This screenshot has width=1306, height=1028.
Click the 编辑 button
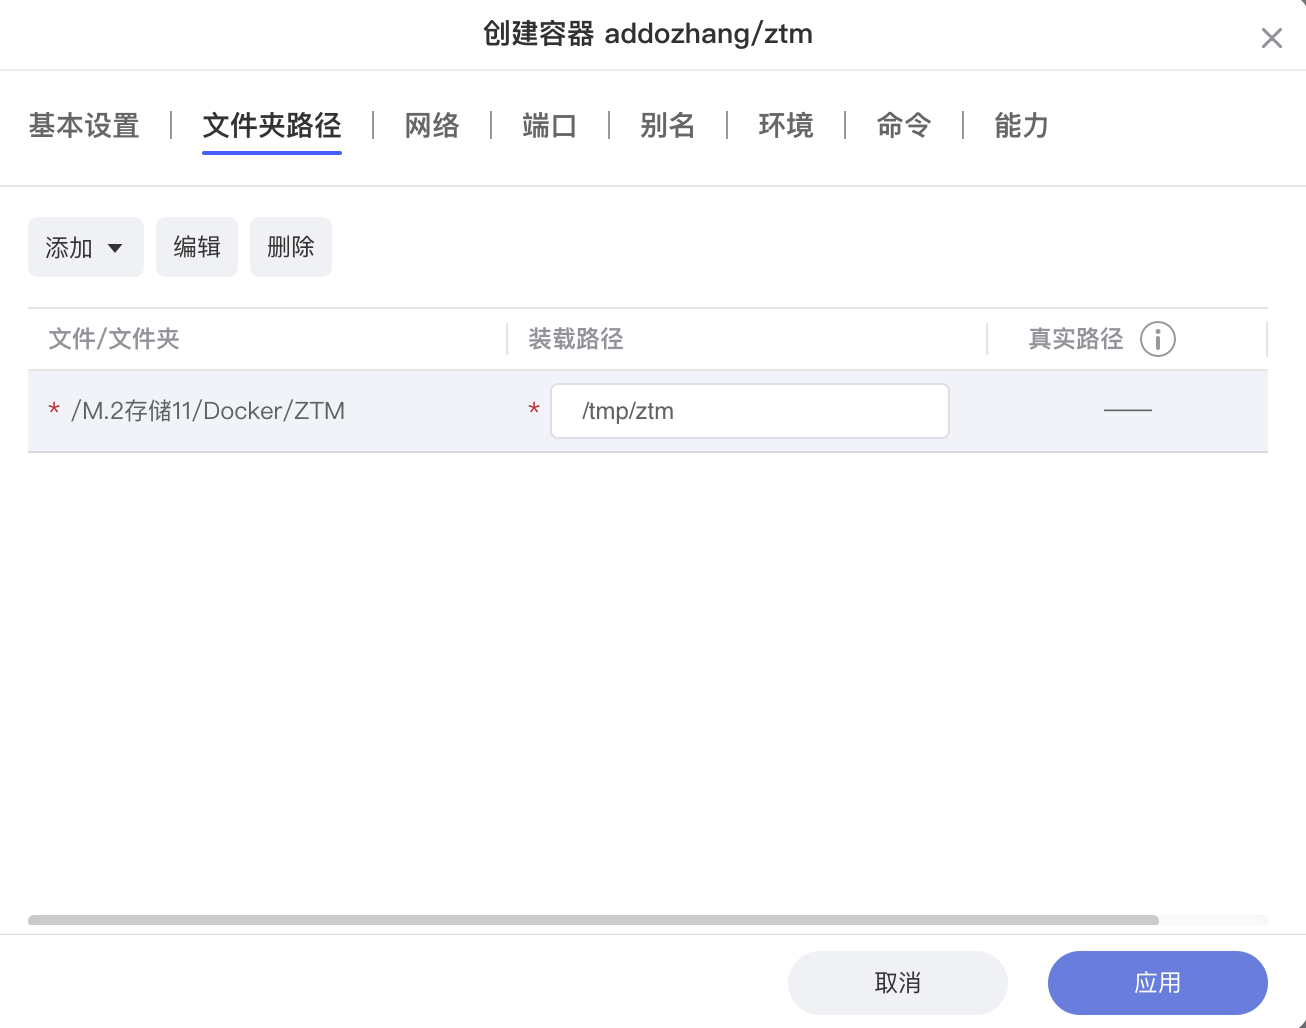[196, 247]
